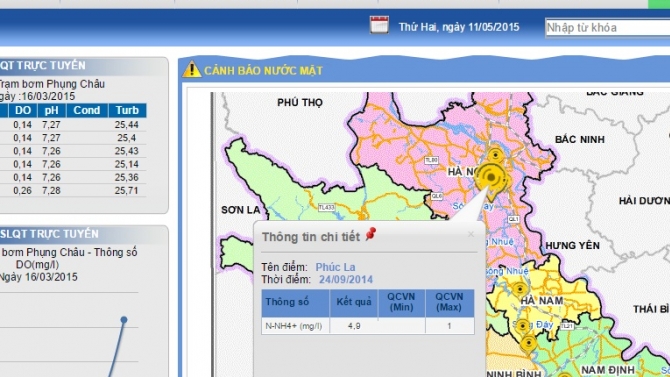
Task: Click the 'HƯNG YÊN' province label
Action: click(573, 245)
